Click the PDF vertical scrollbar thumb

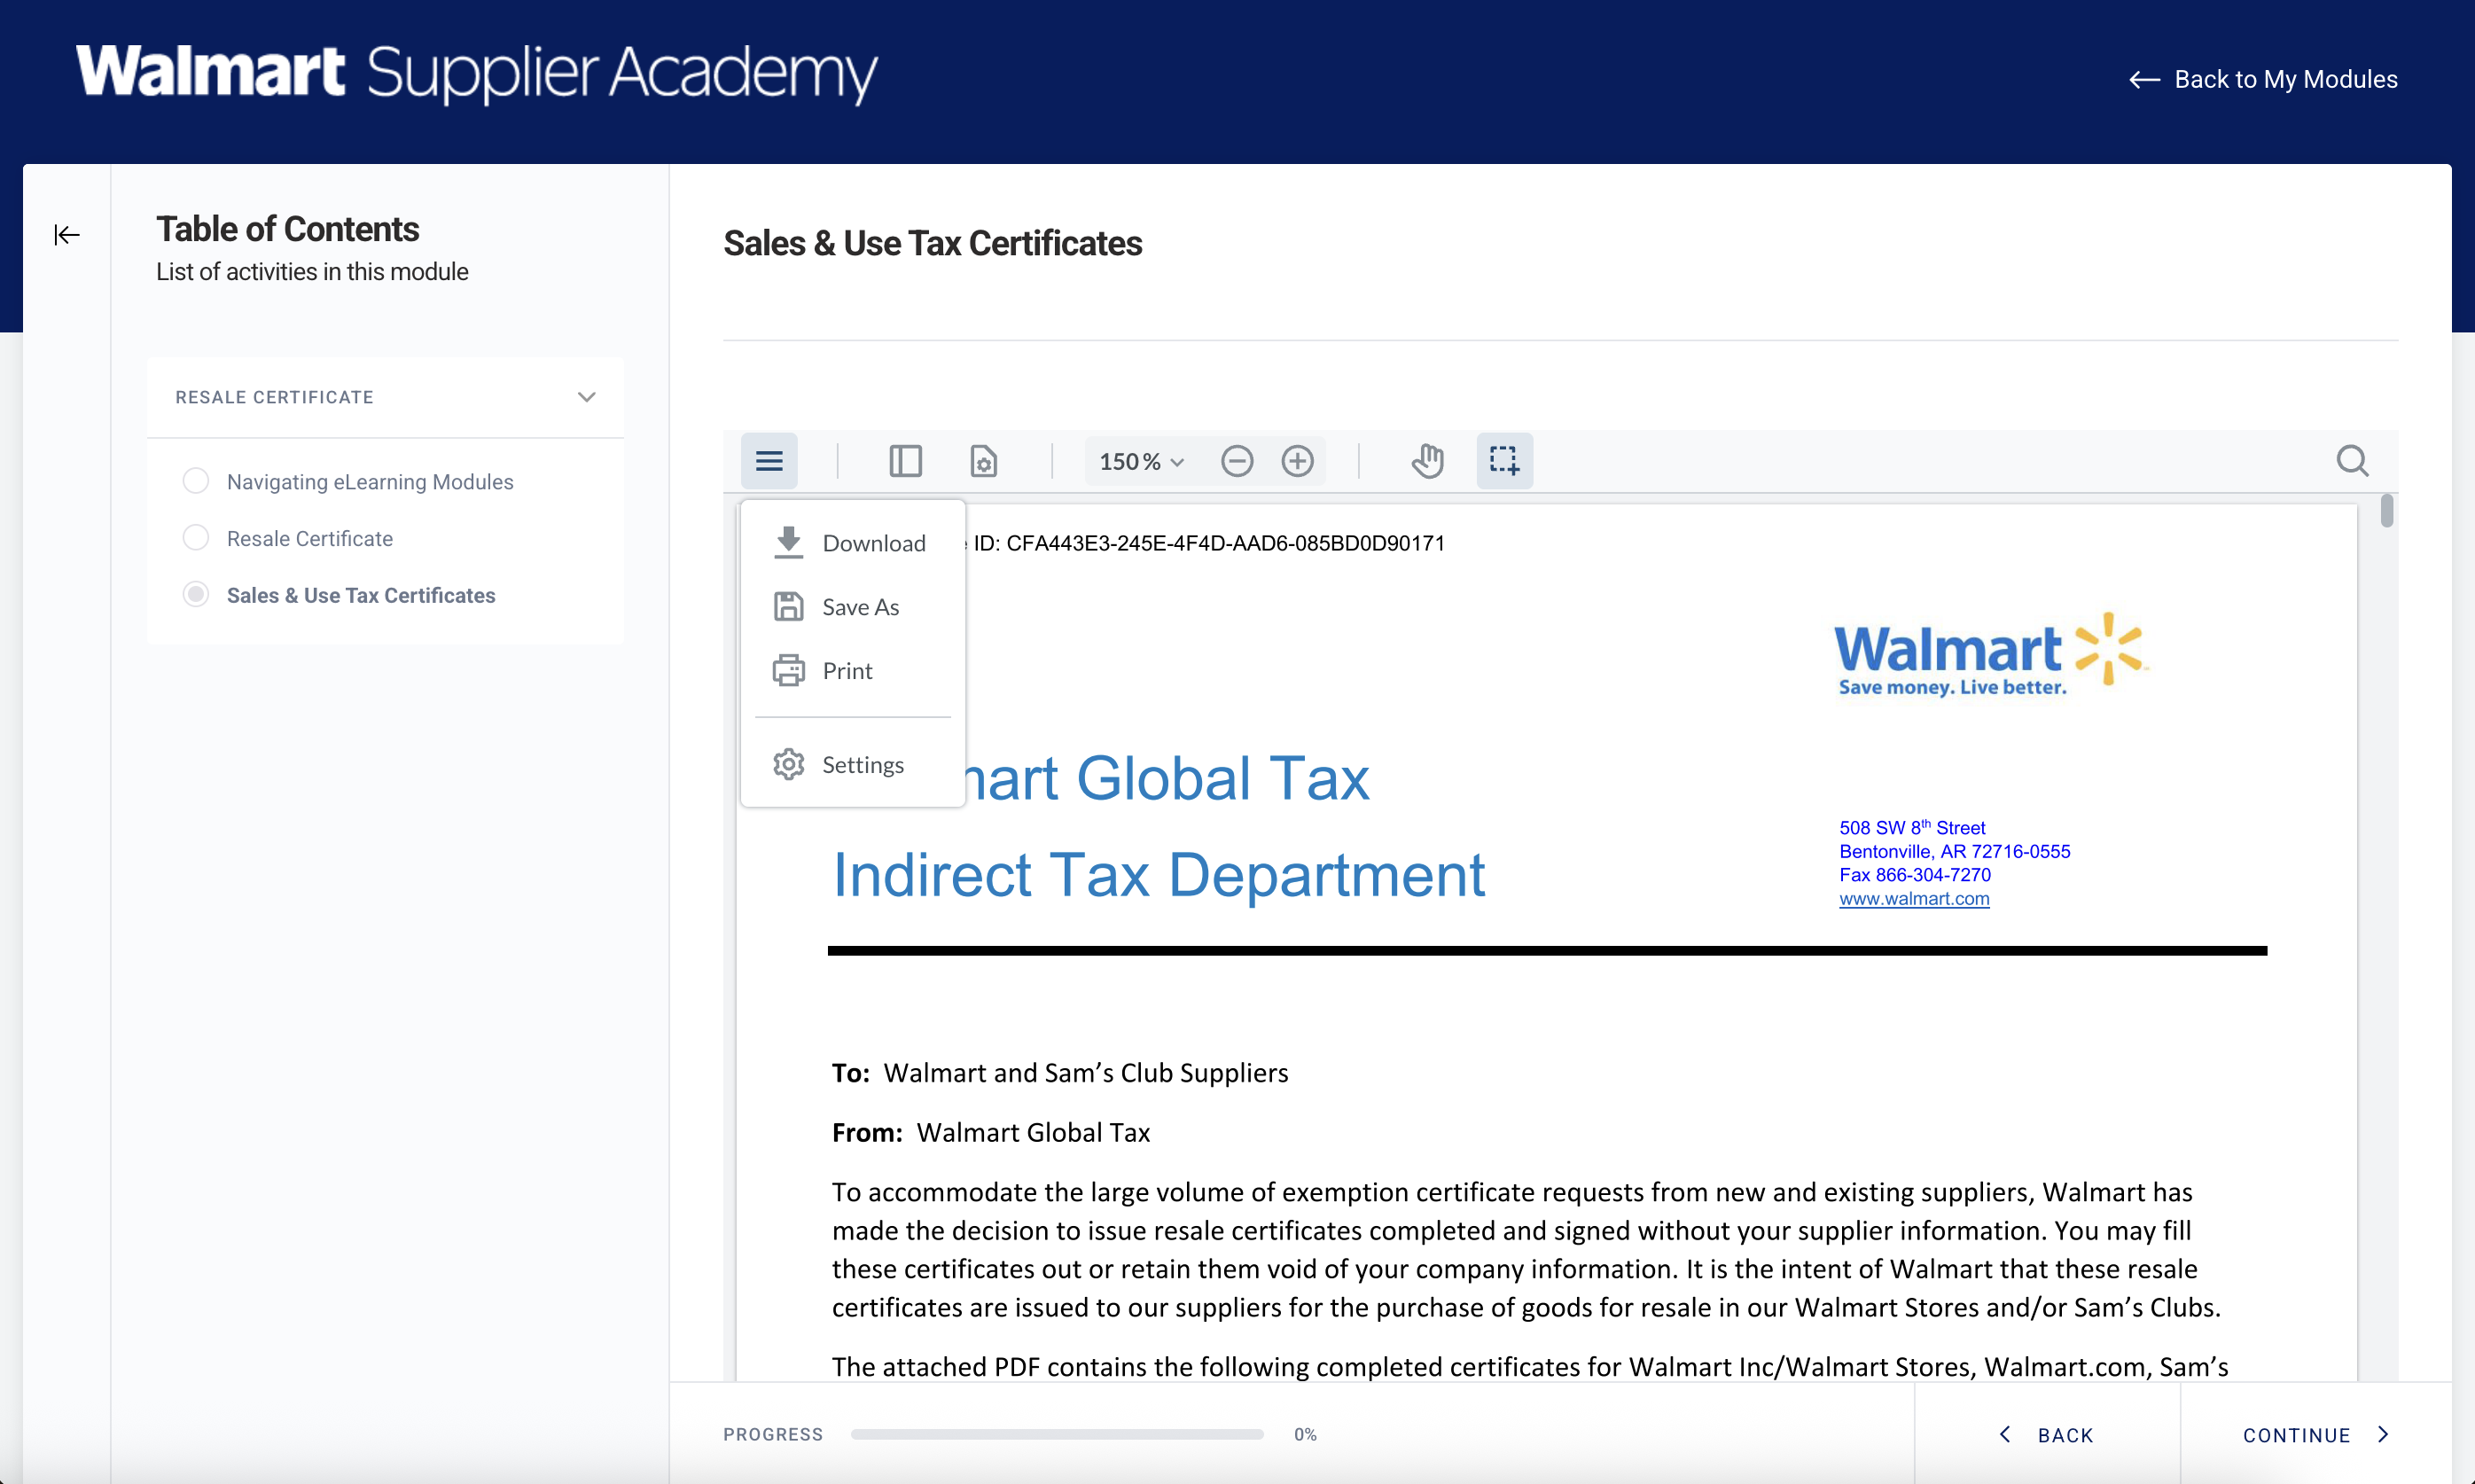[2387, 510]
